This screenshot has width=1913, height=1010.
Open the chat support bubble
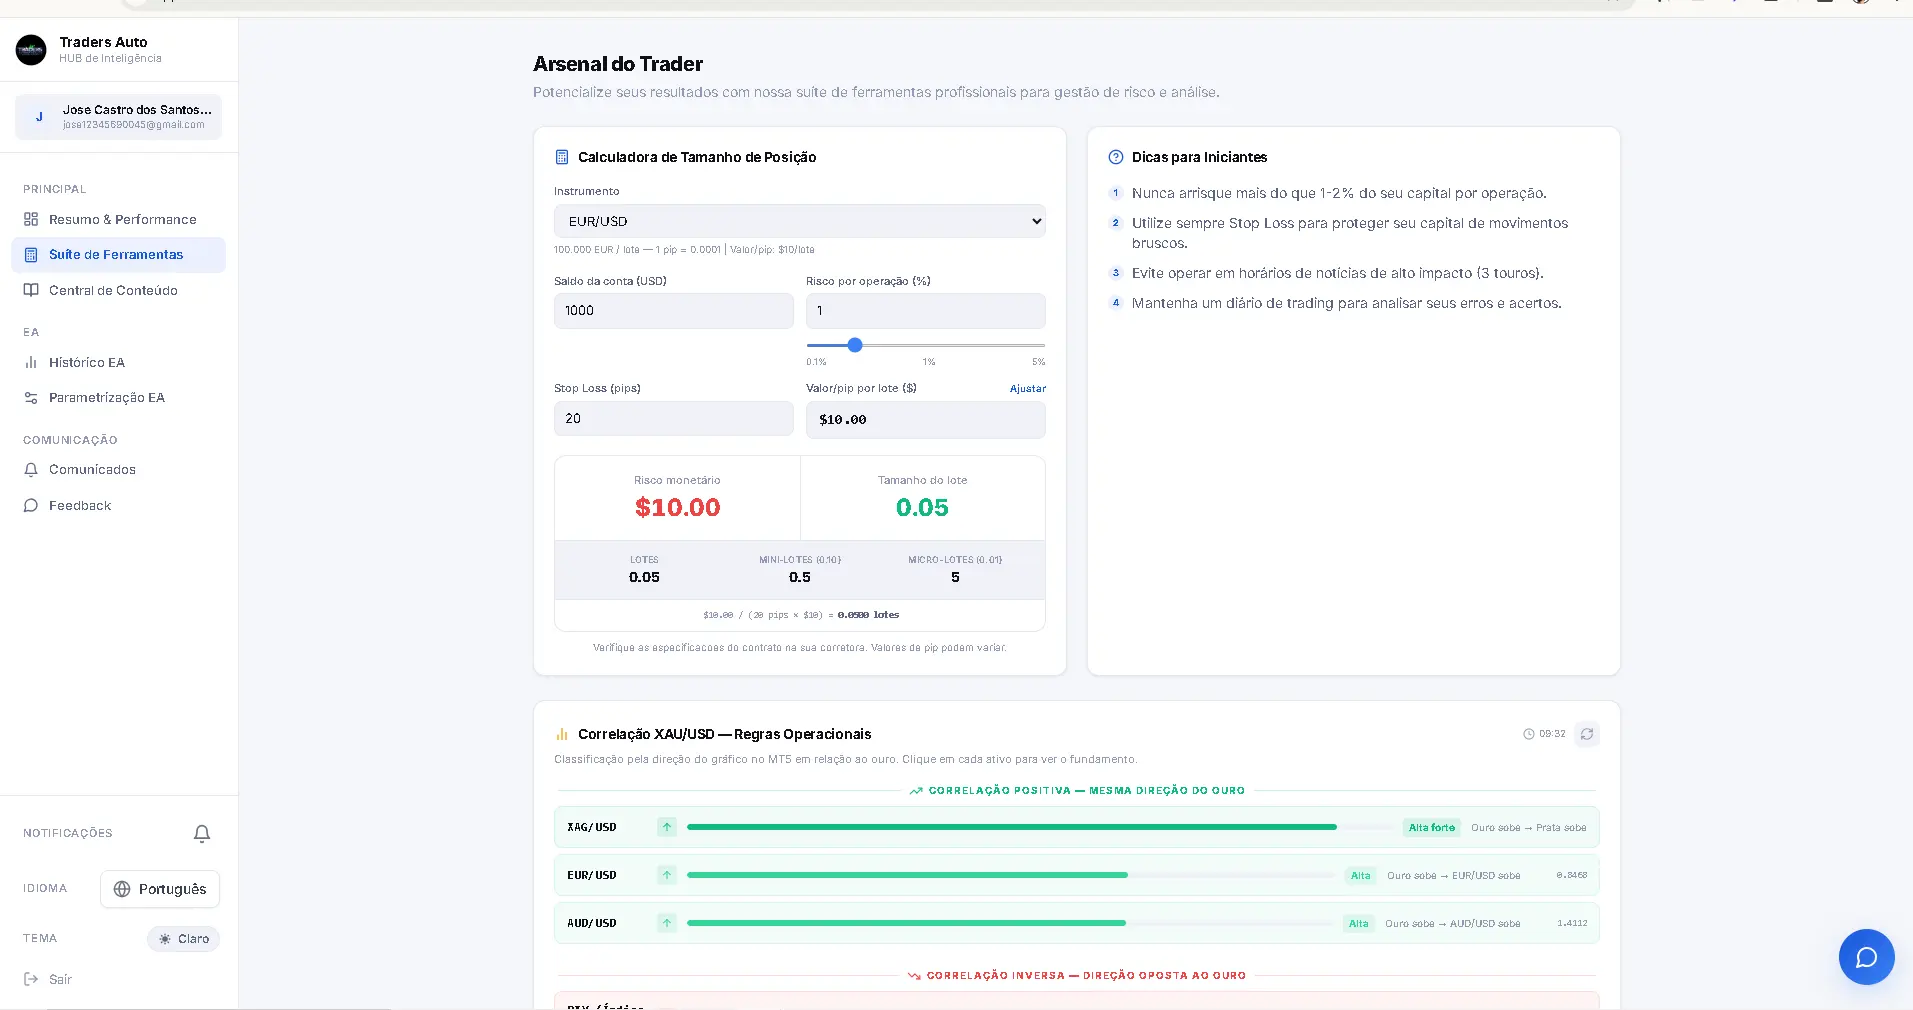(x=1866, y=957)
